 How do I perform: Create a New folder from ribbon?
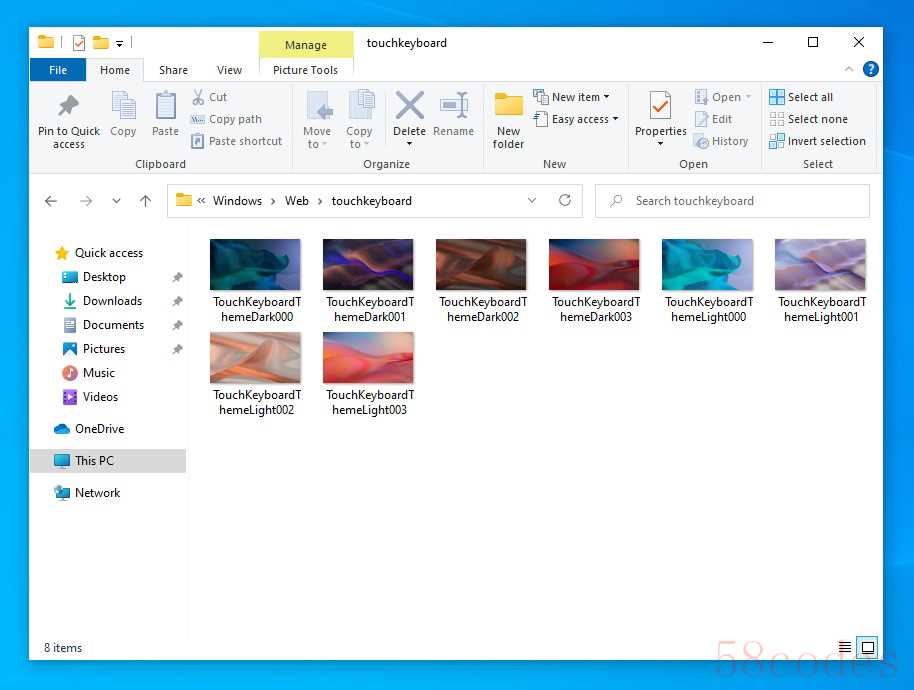point(508,108)
